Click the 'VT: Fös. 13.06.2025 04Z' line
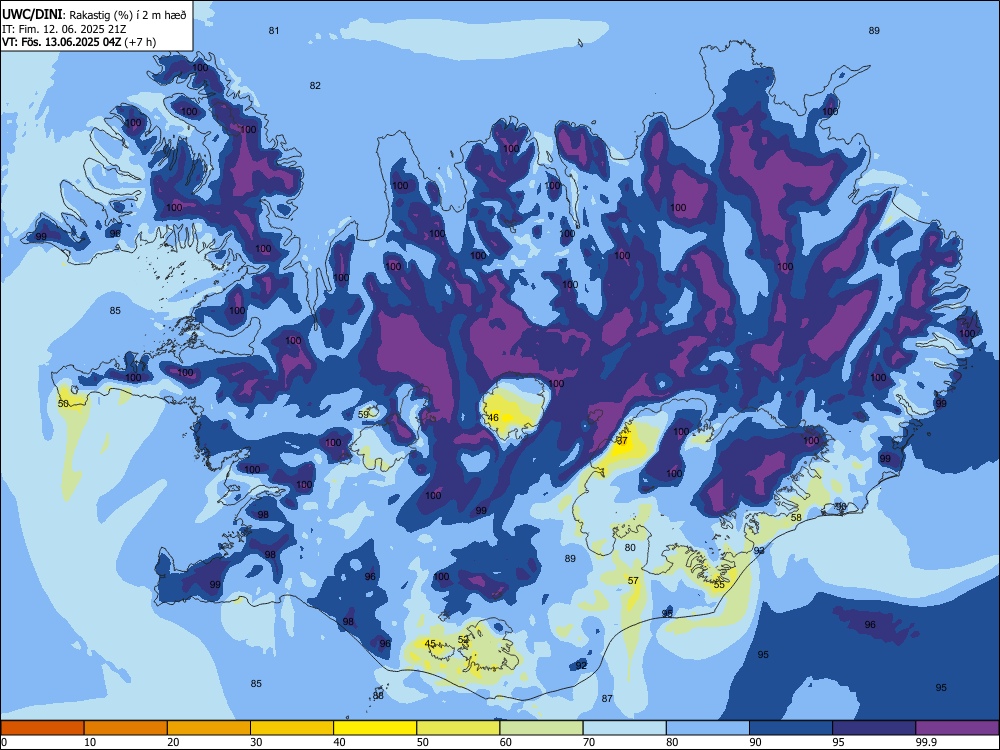Image resolution: width=1000 pixels, height=750 pixels. click(61, 42)
